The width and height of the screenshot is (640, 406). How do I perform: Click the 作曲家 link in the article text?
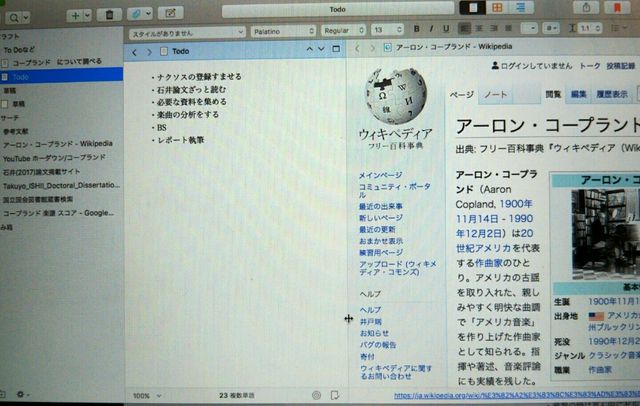[490, 263]
